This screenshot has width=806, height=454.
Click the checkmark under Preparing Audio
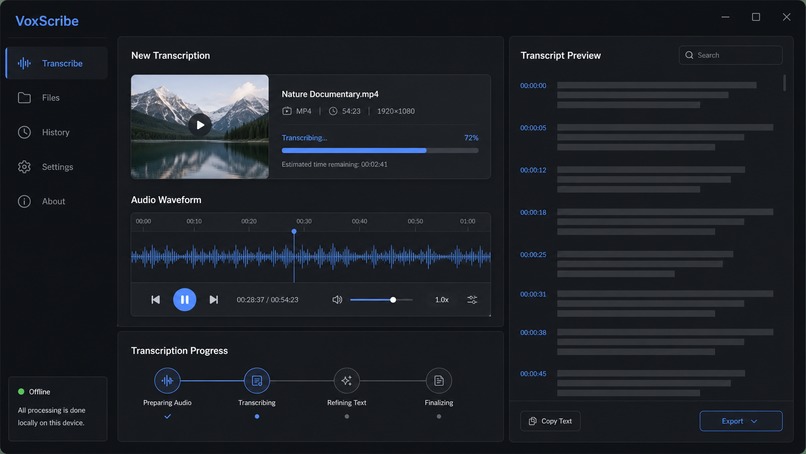167,416
